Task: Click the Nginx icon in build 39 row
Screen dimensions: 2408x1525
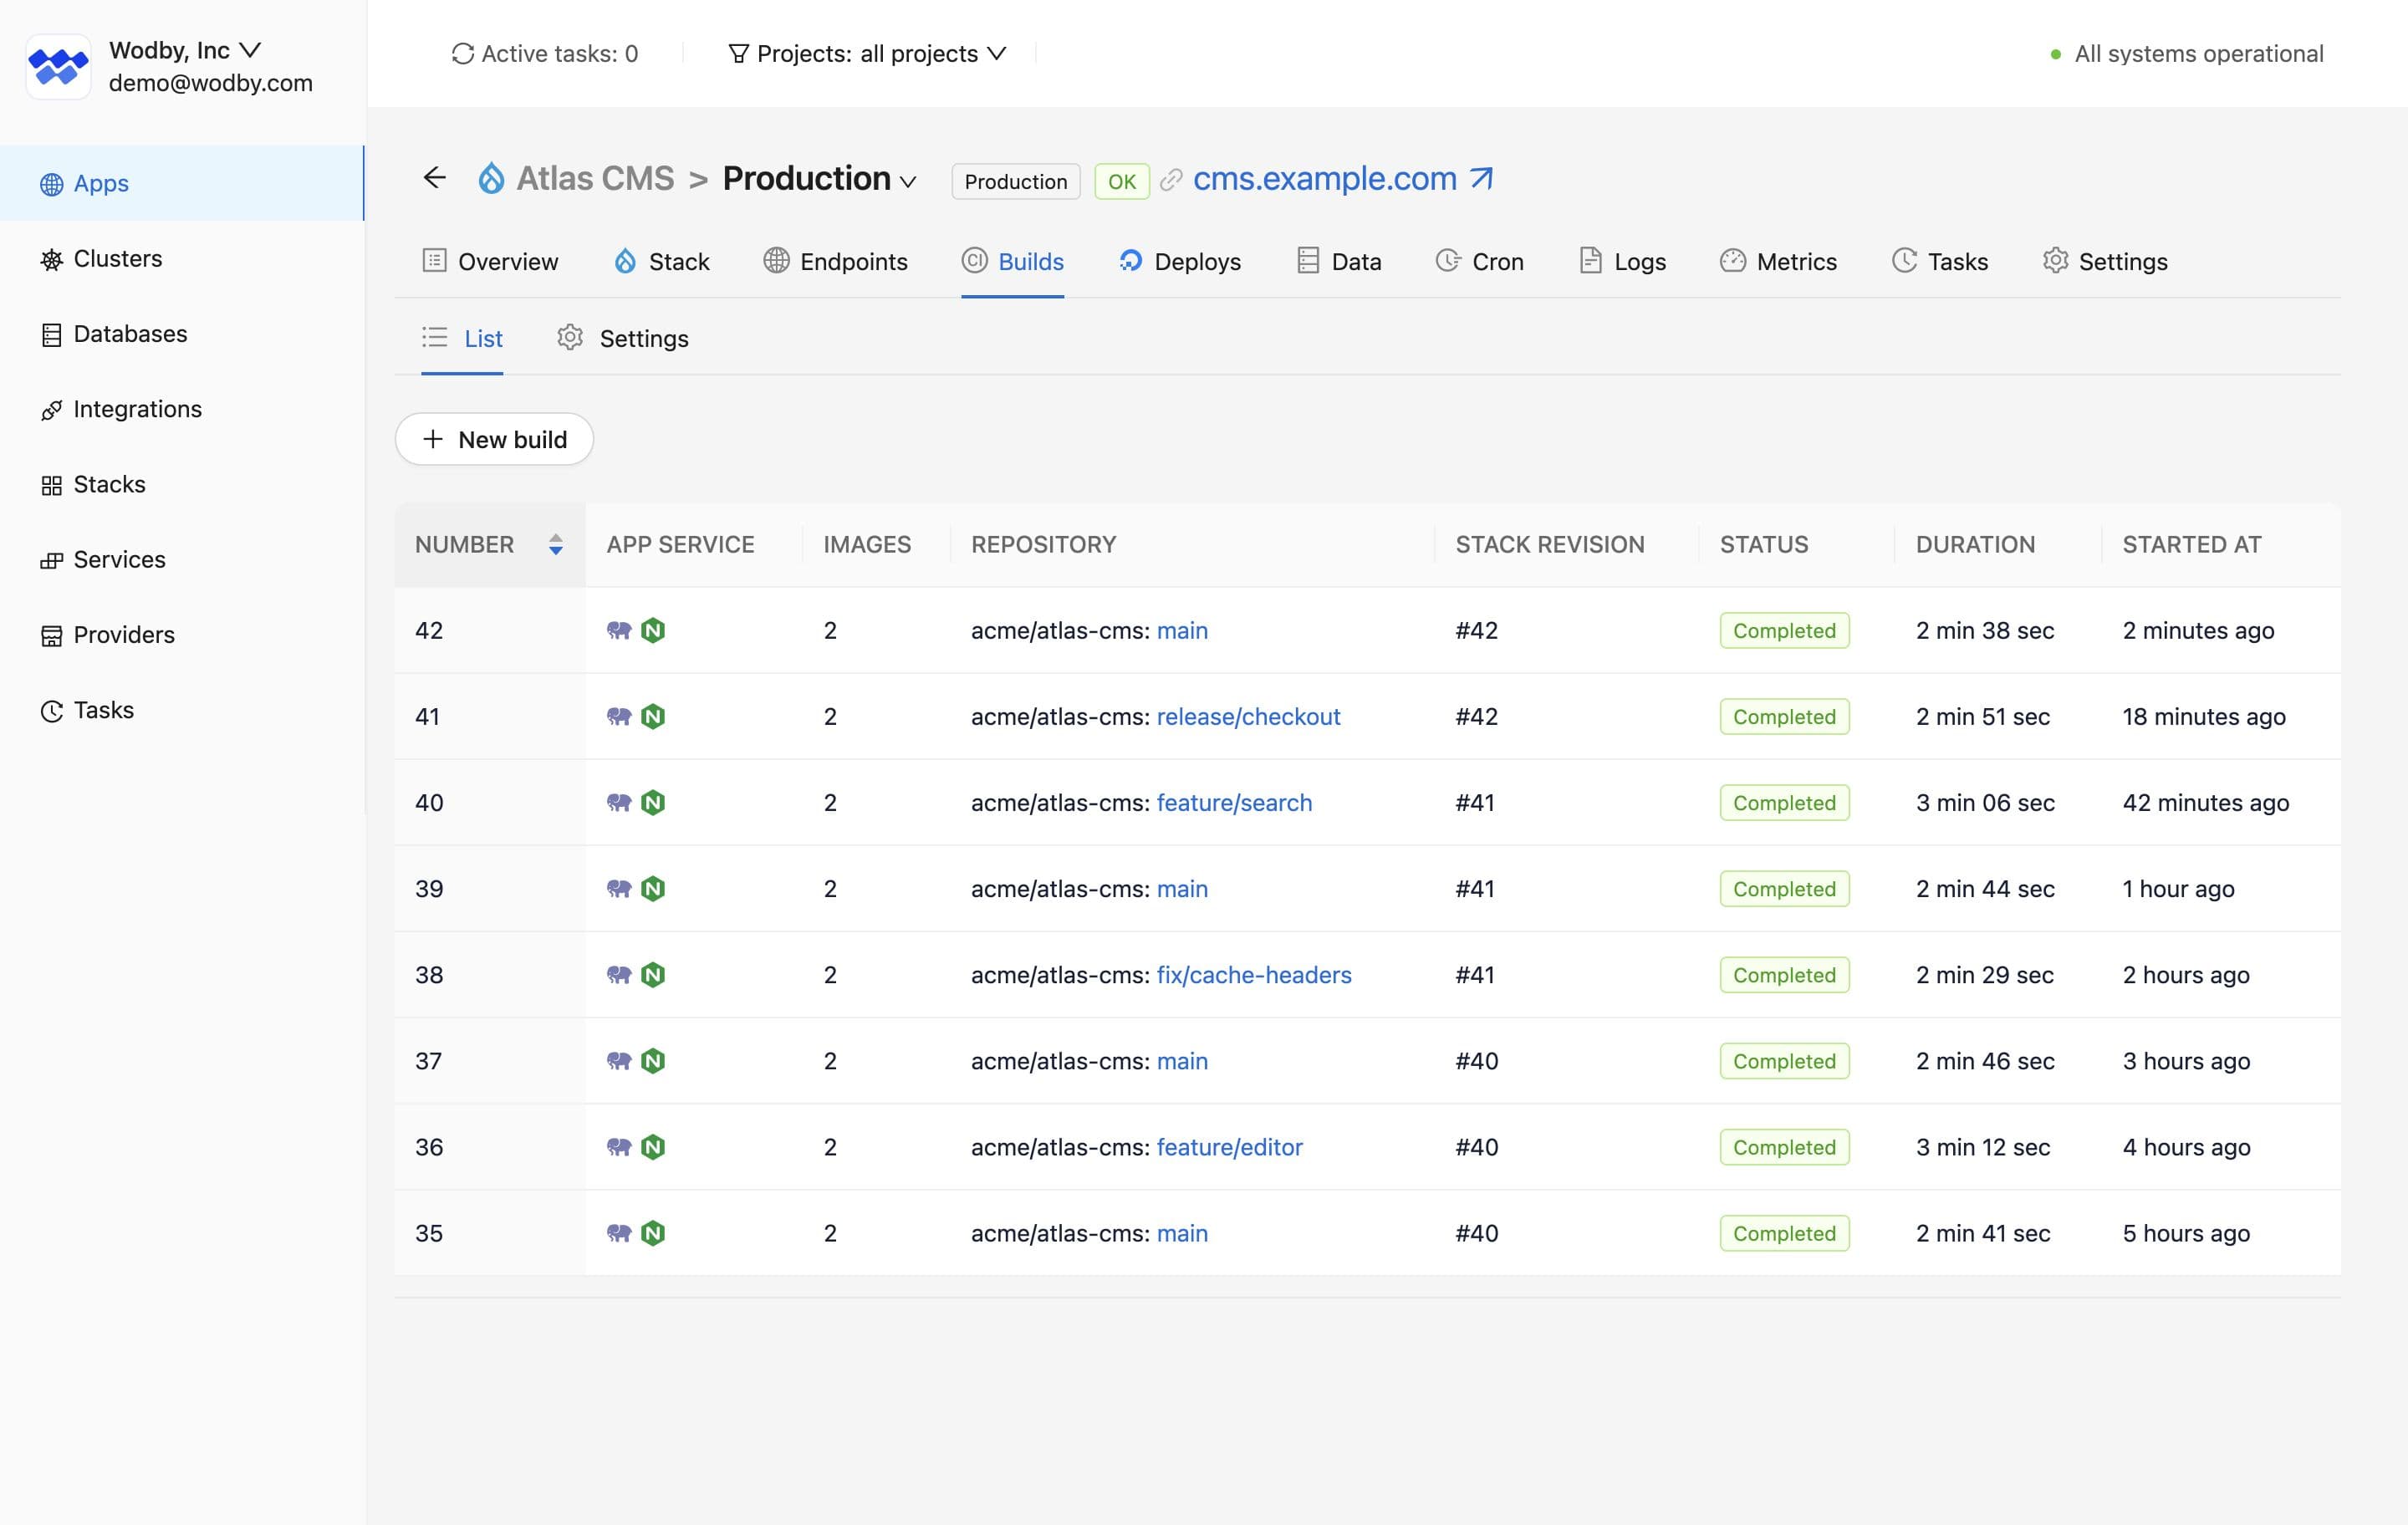Action: [653, 888]
